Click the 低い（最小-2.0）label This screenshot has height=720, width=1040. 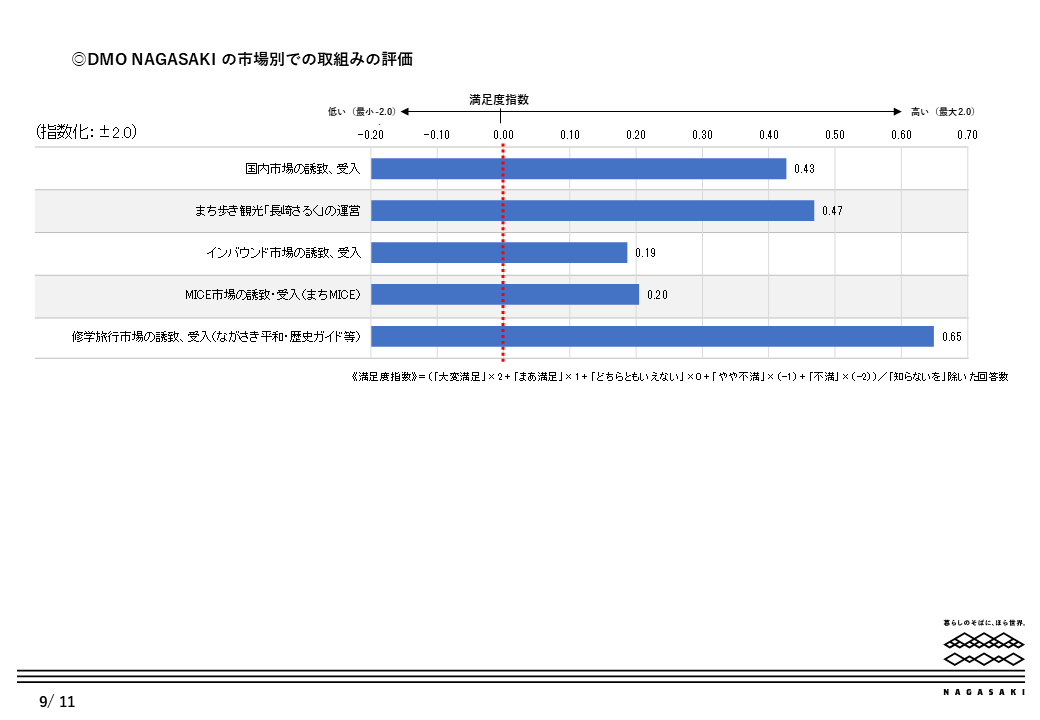point(361,111)
